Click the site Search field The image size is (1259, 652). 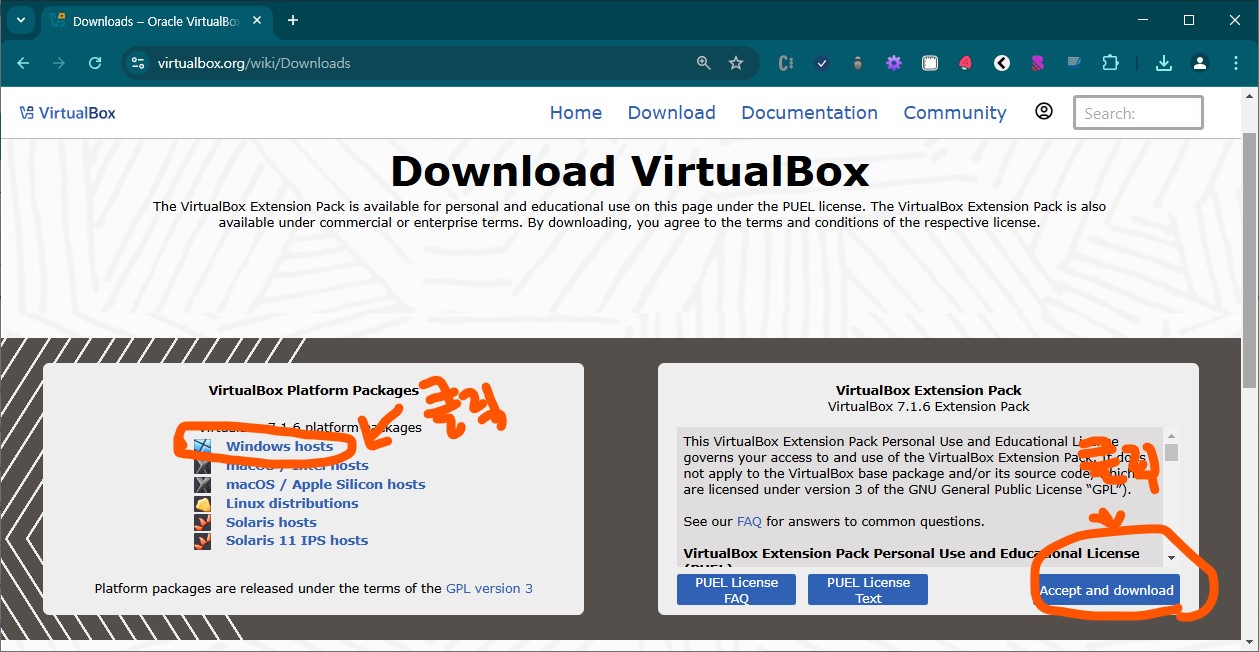(1138, 113)
